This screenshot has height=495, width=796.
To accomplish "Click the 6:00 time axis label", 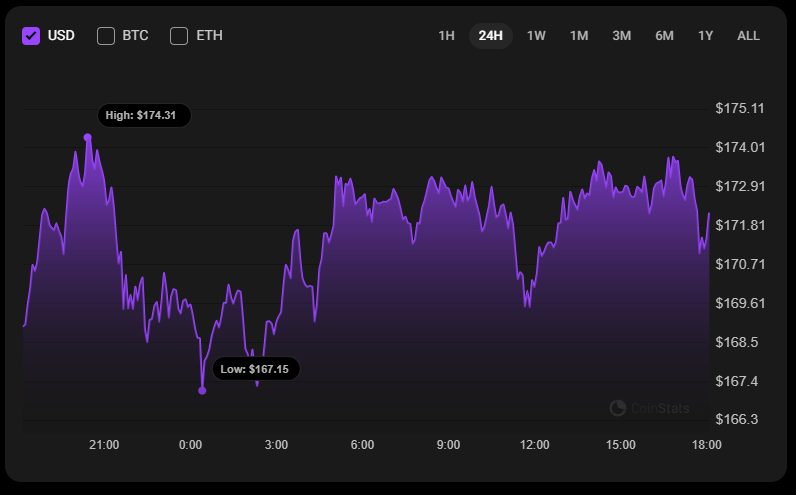I will pos(362,445).
